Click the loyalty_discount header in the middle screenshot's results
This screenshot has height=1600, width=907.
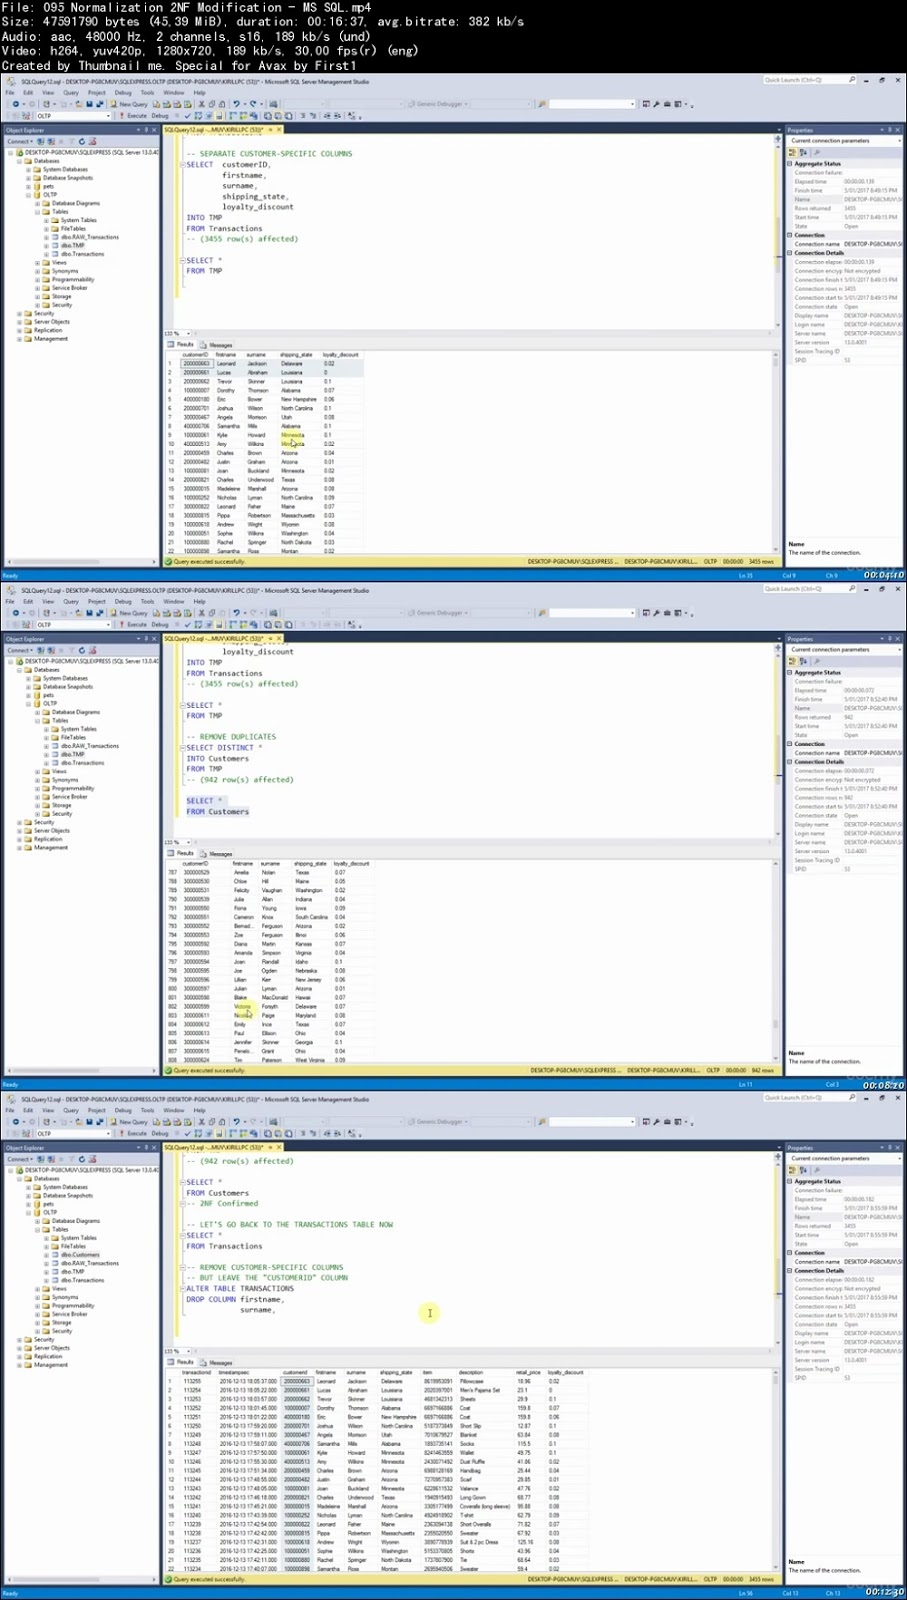tap(352, 864)
